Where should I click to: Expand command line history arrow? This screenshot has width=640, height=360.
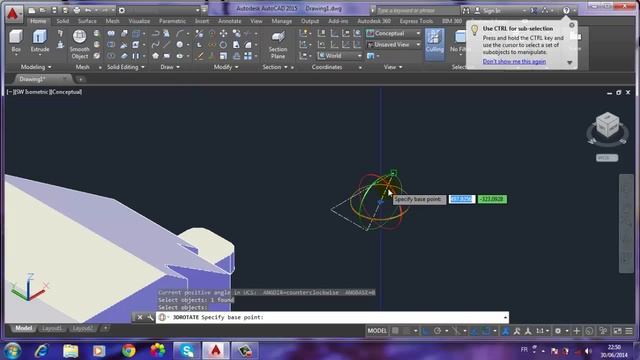click(505, 317)
